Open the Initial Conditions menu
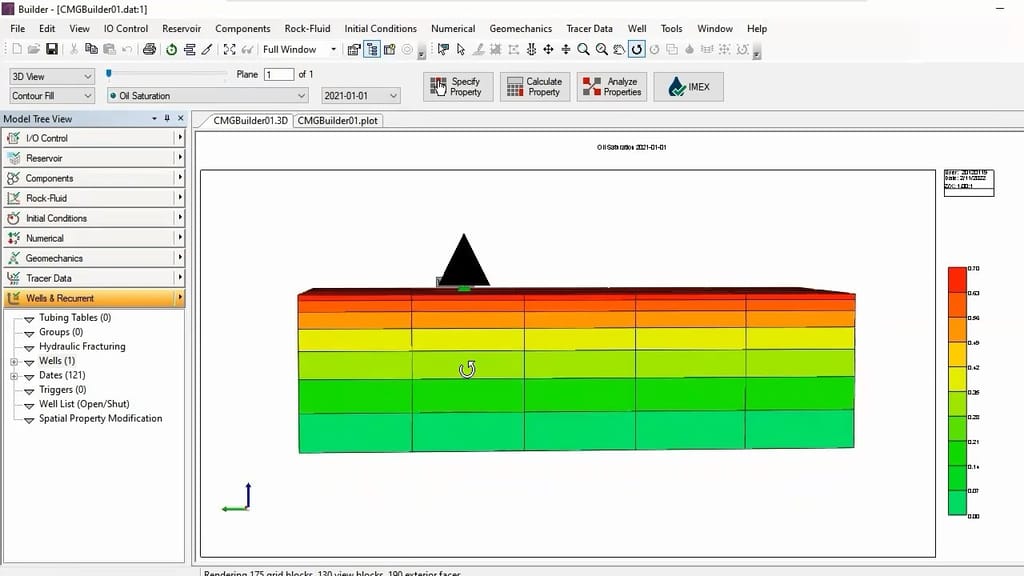The image size is (1024, 576). 380,29
